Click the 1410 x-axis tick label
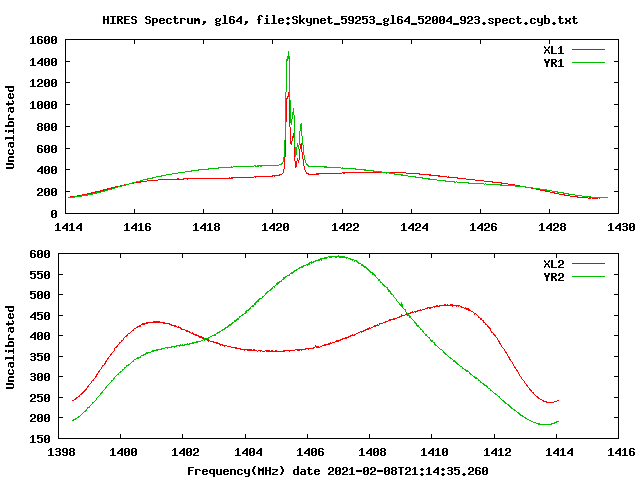Screen dimensions: 640x480 coord(434,452)
